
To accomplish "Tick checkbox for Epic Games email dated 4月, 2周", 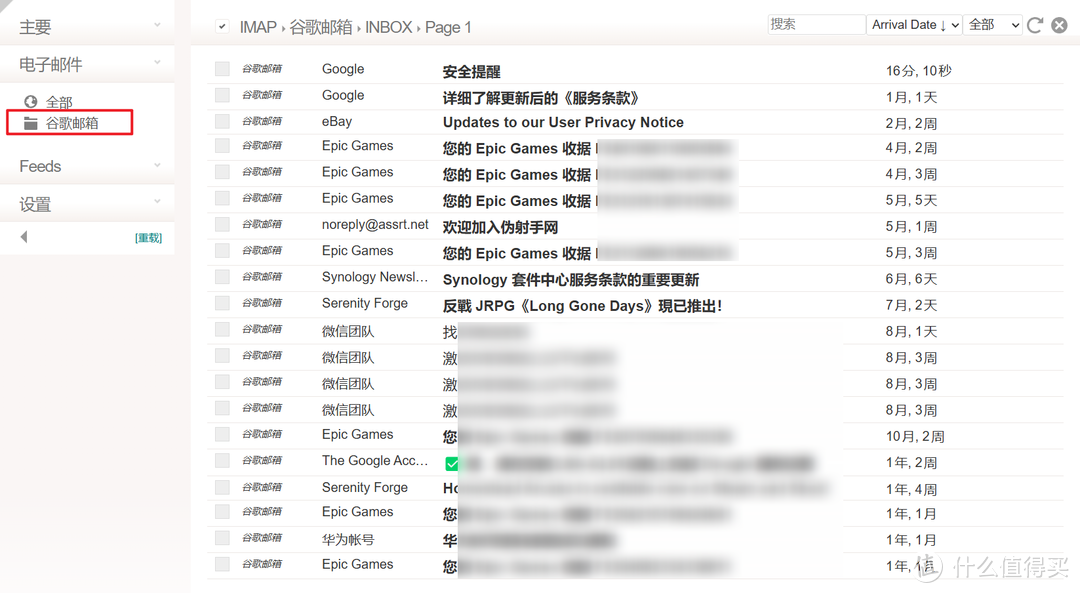I will (222, 145).
